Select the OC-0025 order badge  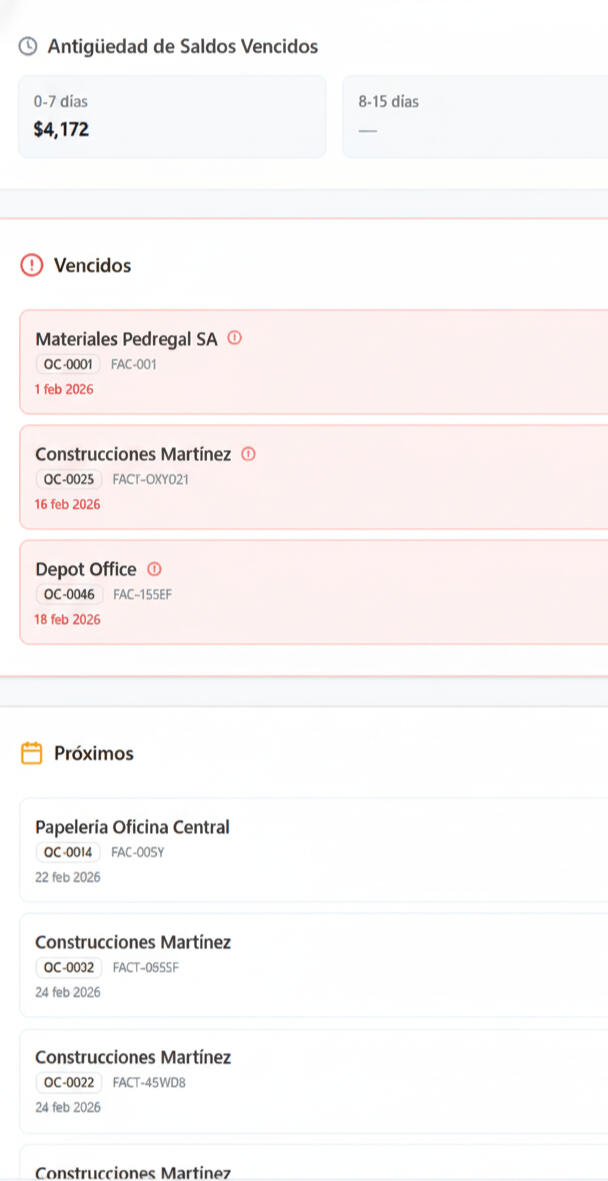coord(69,480)
